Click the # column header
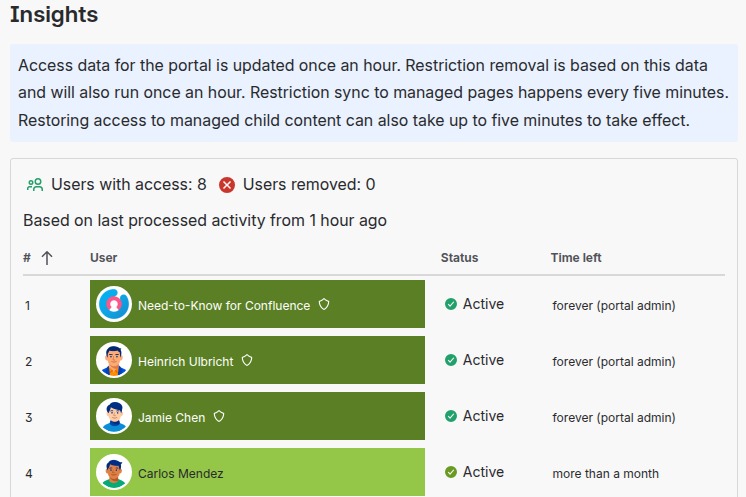The width and height of the screenshot is (746, 497). coord(27,258)
